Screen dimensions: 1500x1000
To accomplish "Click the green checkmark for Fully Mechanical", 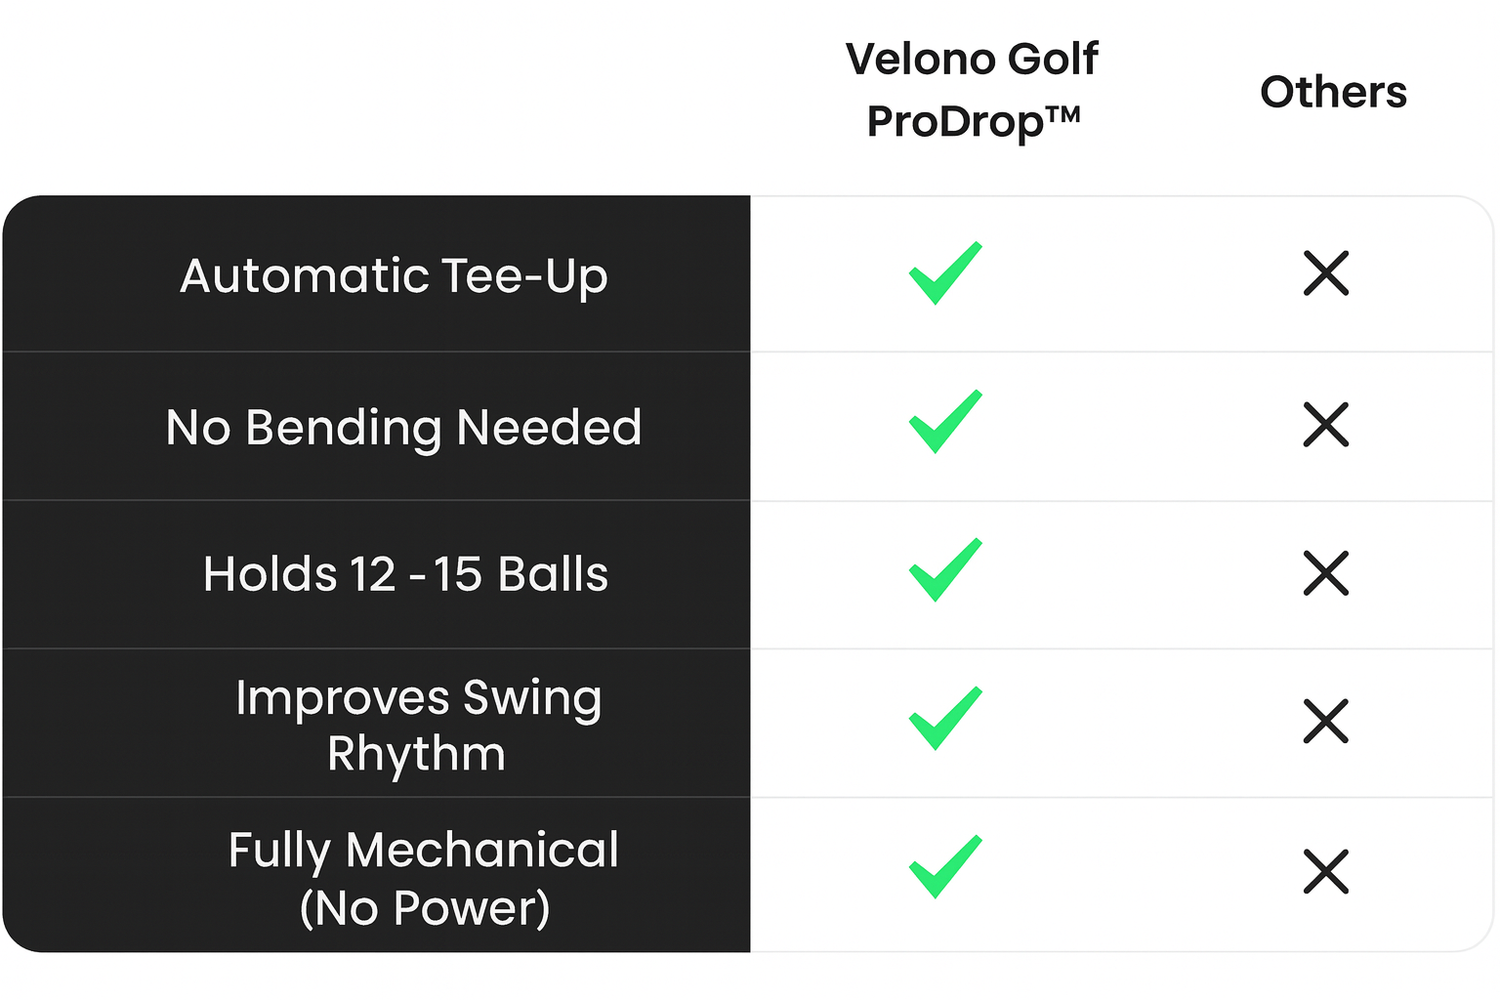I will tap(945, 867).
